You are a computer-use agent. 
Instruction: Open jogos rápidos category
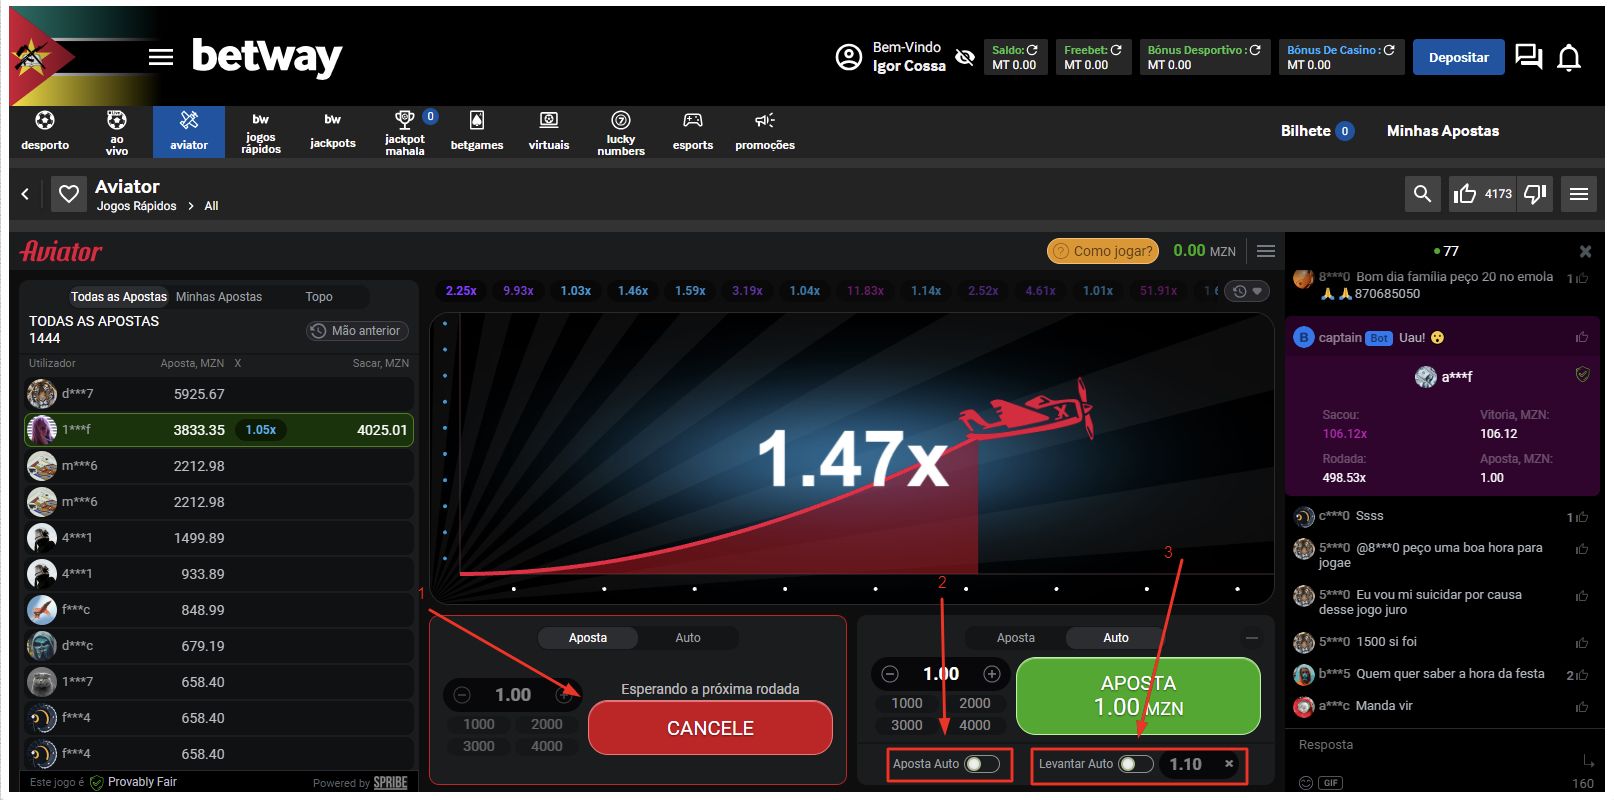coord(261,132)
